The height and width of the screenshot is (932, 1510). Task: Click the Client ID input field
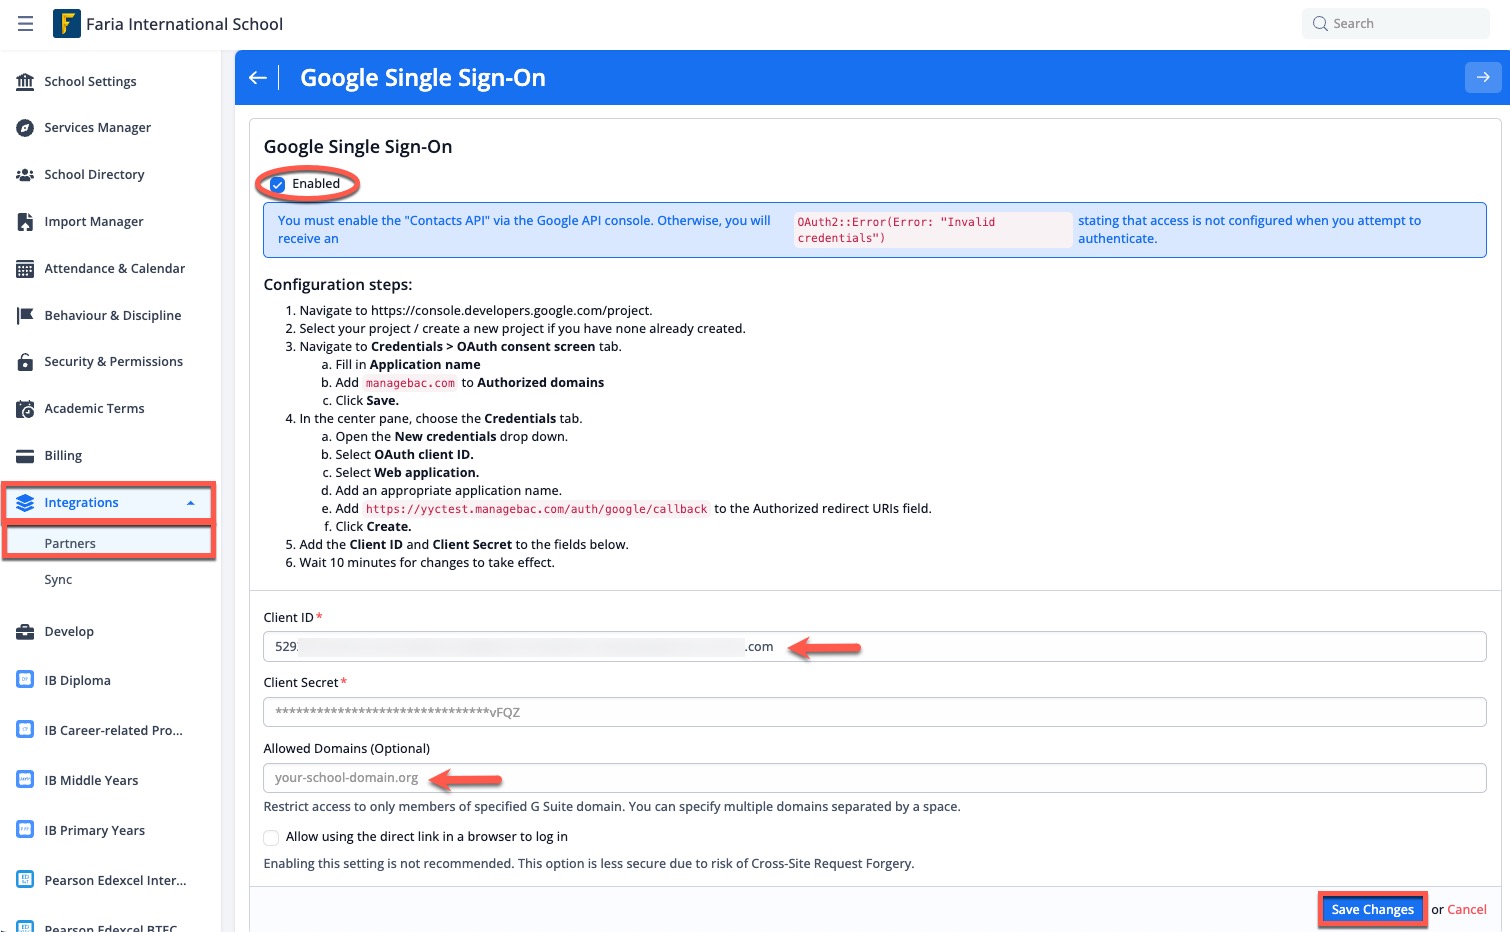coord(875,647)
